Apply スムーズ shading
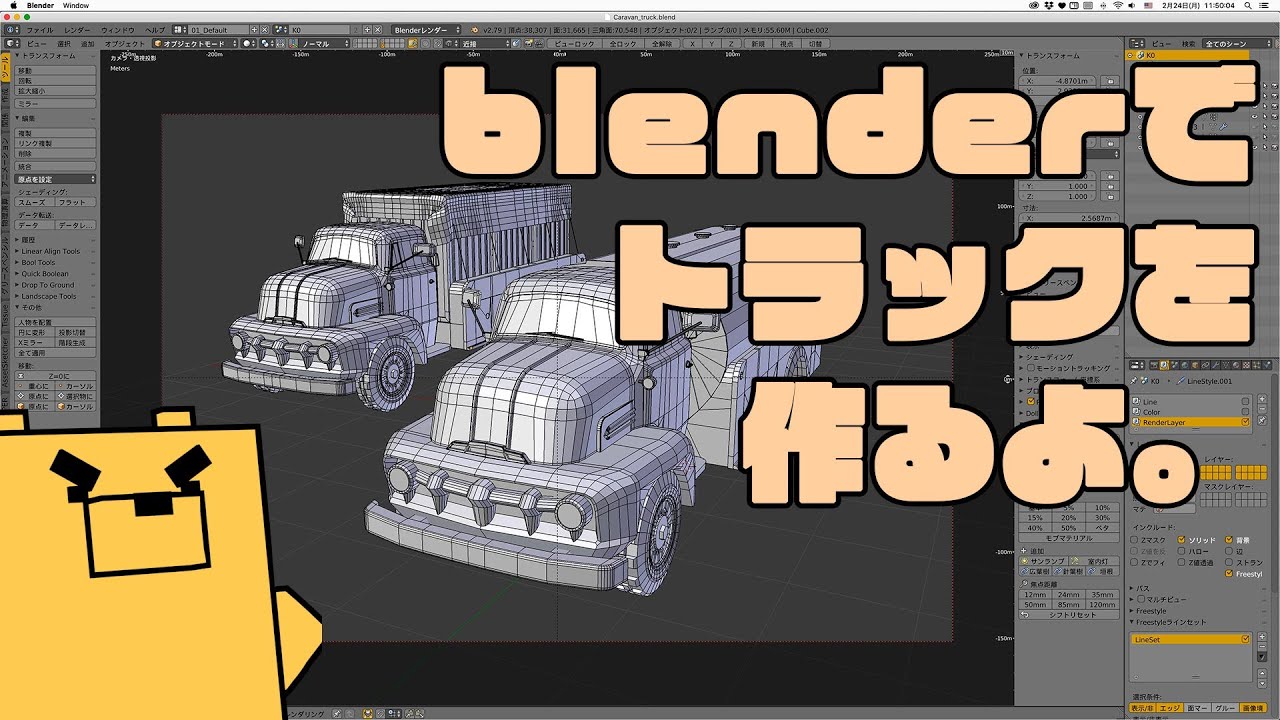This screenshot has width=1280, height=720. (x=34, y=202)
